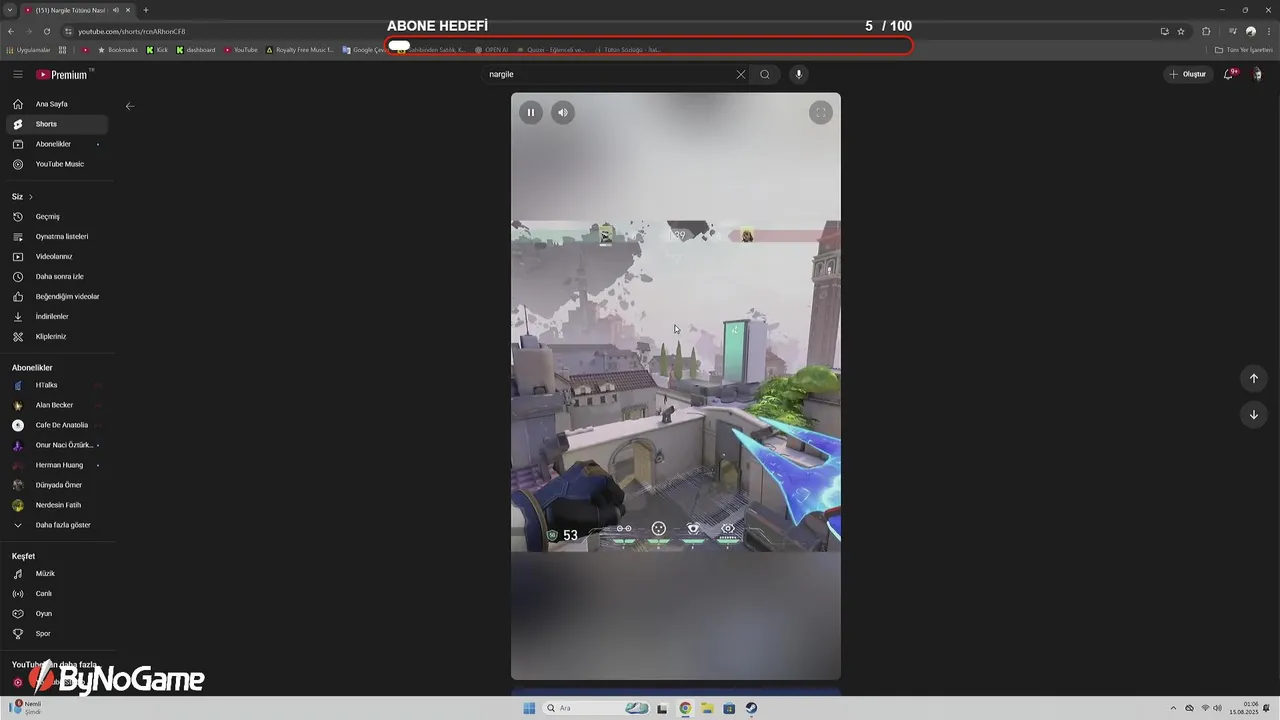Screen dimensions: 1280x720
Task: Go back in browser history
Action: [x=11, y=31]
